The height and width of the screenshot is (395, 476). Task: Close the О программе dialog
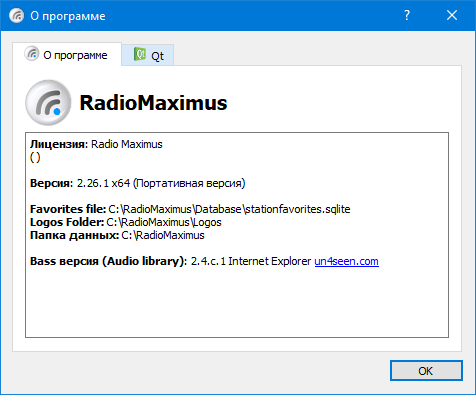coord(452,15)
